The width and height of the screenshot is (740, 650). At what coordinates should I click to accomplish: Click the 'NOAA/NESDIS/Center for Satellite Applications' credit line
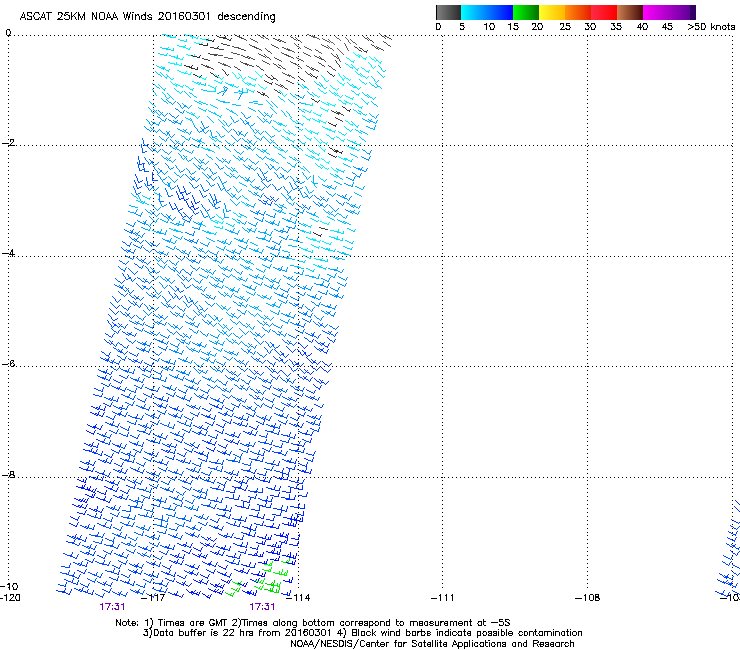pos(432,644)
